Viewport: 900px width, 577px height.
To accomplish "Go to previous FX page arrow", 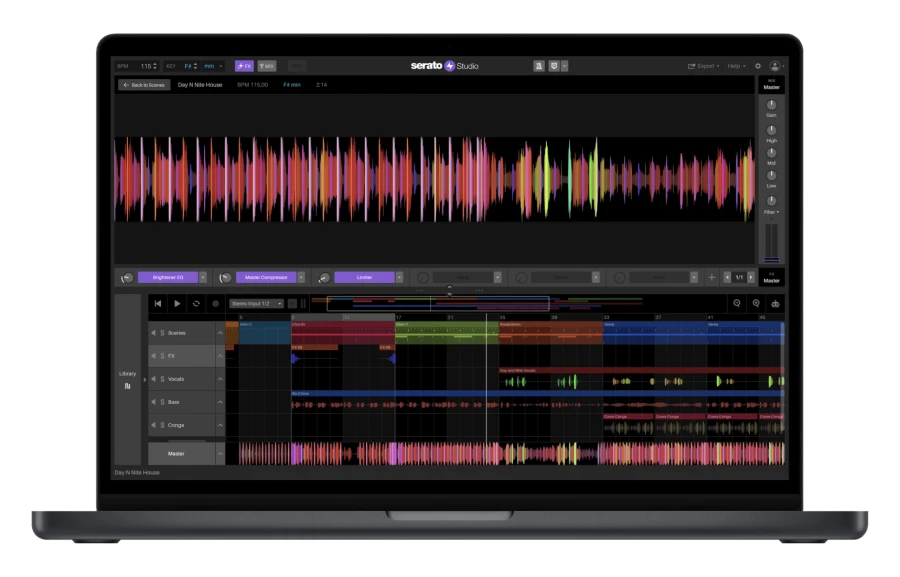I will [727, 277].
